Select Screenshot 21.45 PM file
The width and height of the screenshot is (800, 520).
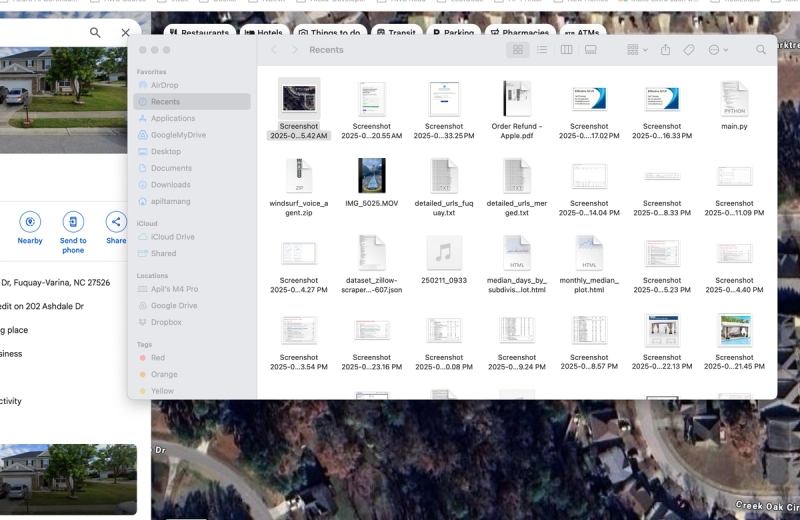point(734,341)
